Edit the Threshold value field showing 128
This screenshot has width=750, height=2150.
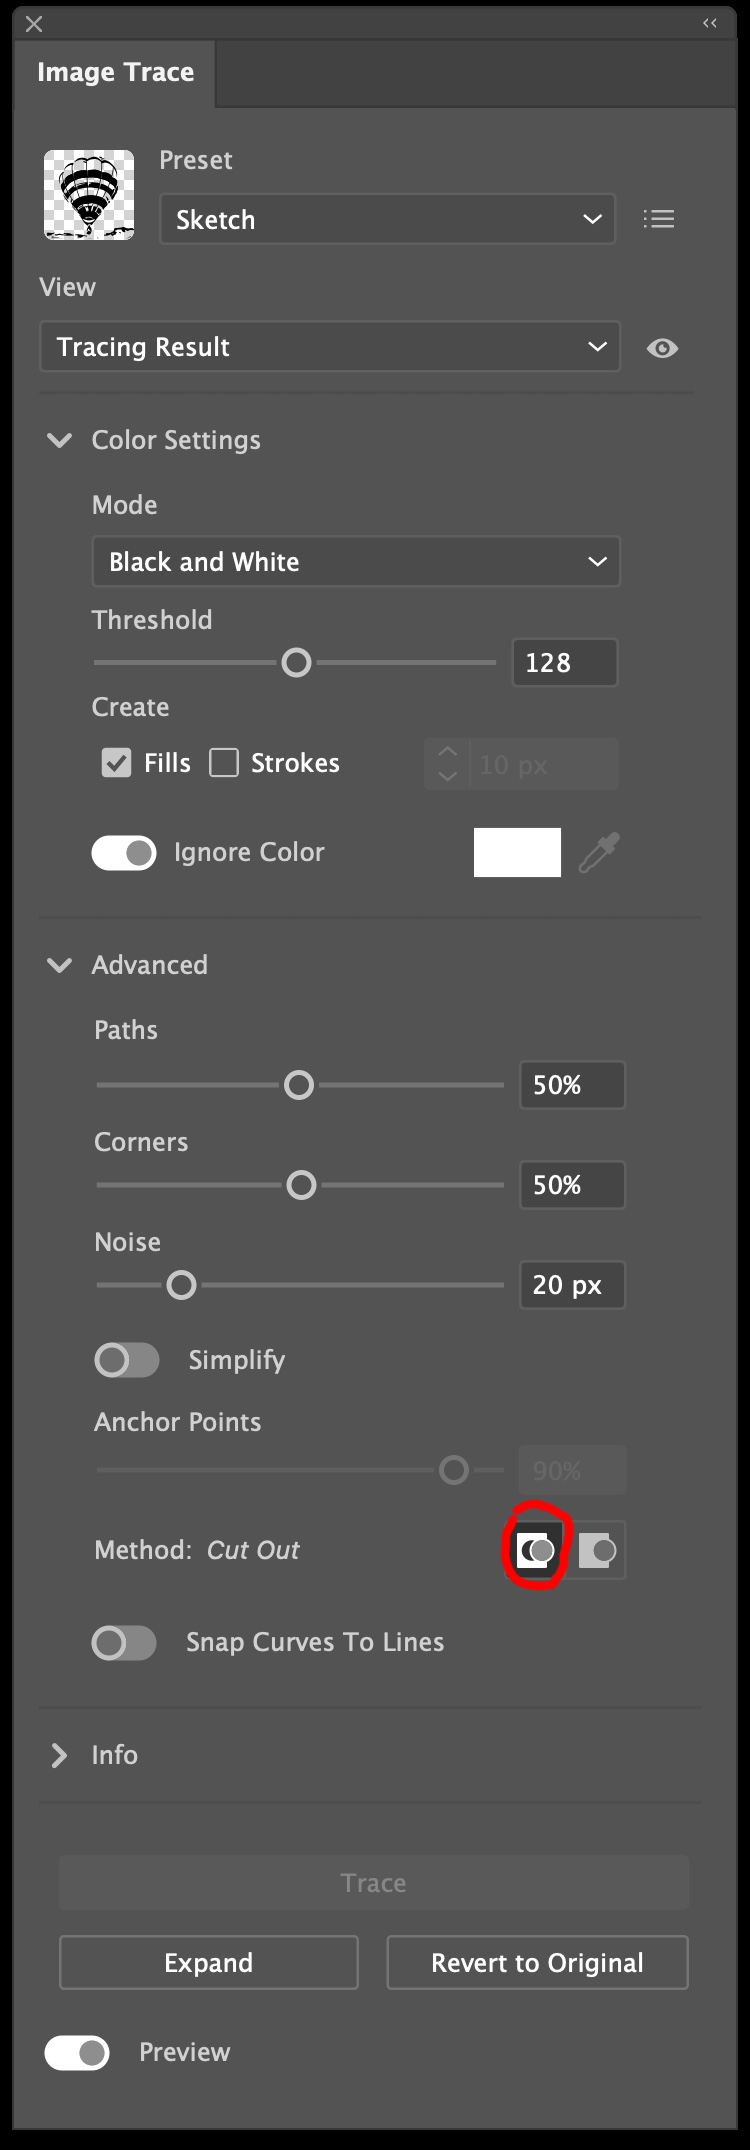point(564,662)
